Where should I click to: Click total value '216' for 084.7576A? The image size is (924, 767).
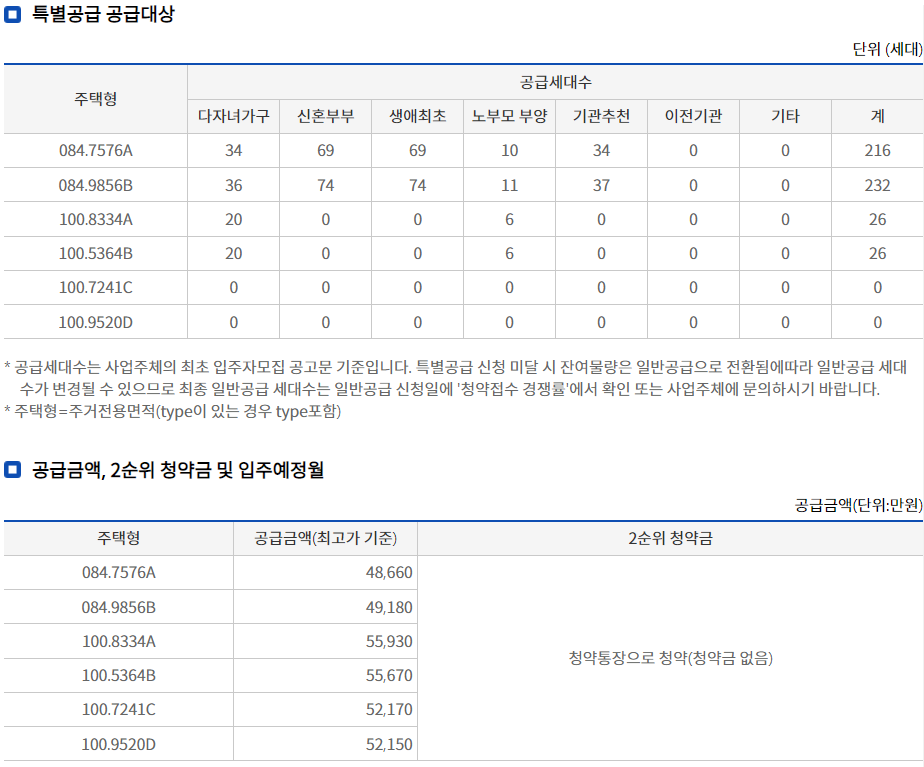(x=877, y=151)
